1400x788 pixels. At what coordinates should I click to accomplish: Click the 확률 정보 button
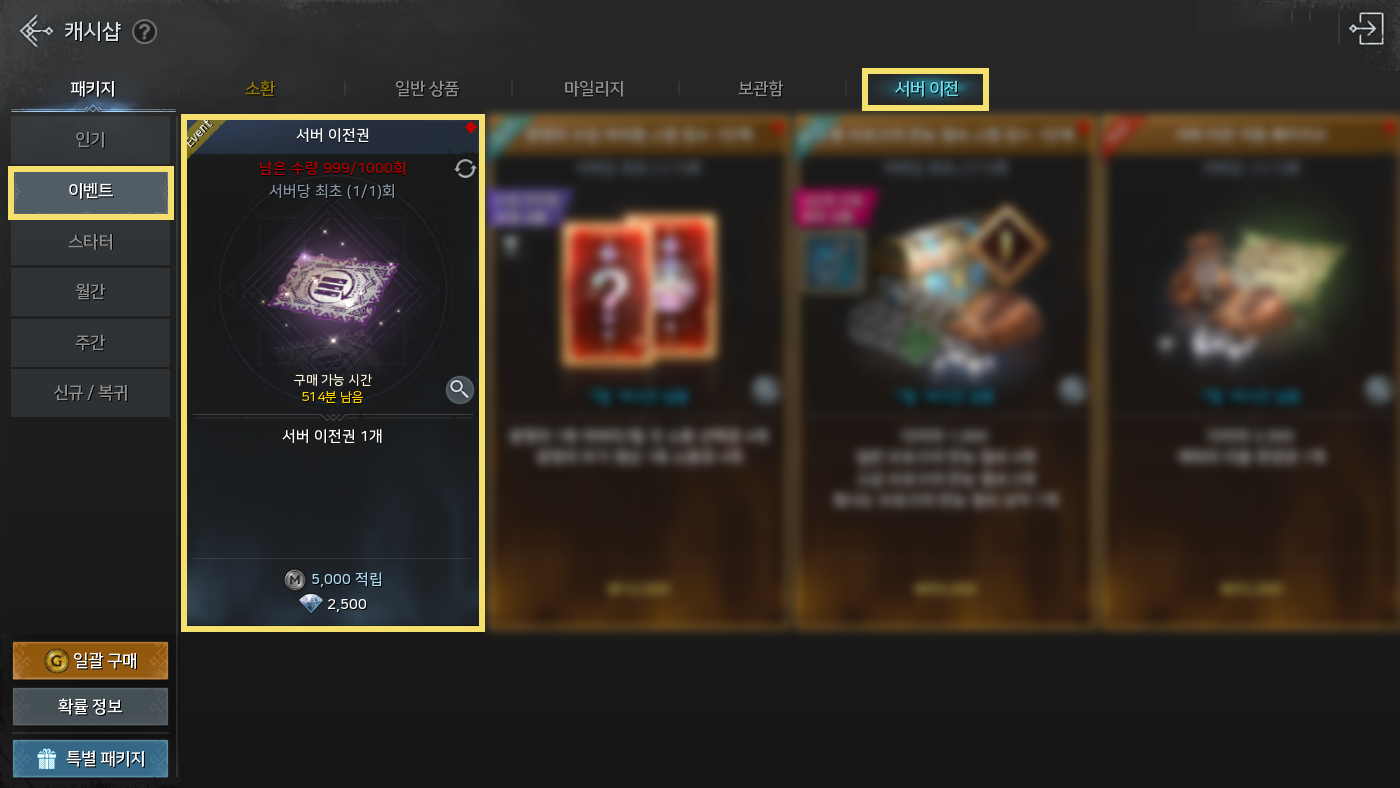pos(90,707)
